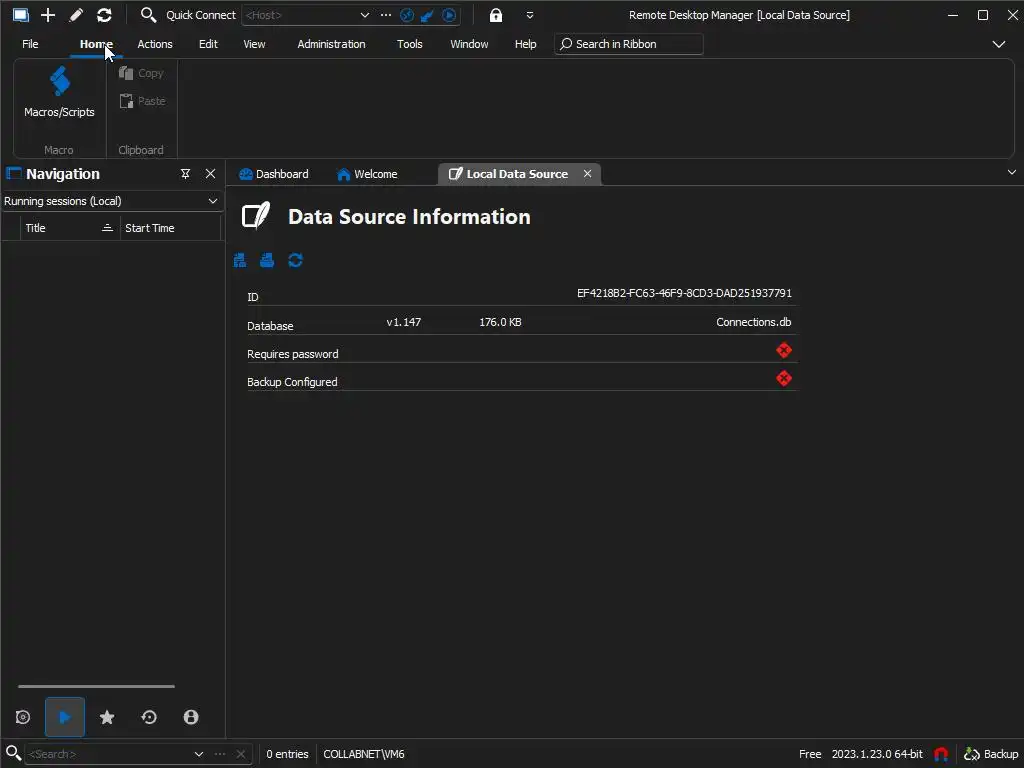Click the magnifier icon in the status bar search
The height and width of the screenshot is (768, 1024).
(13, 753)
